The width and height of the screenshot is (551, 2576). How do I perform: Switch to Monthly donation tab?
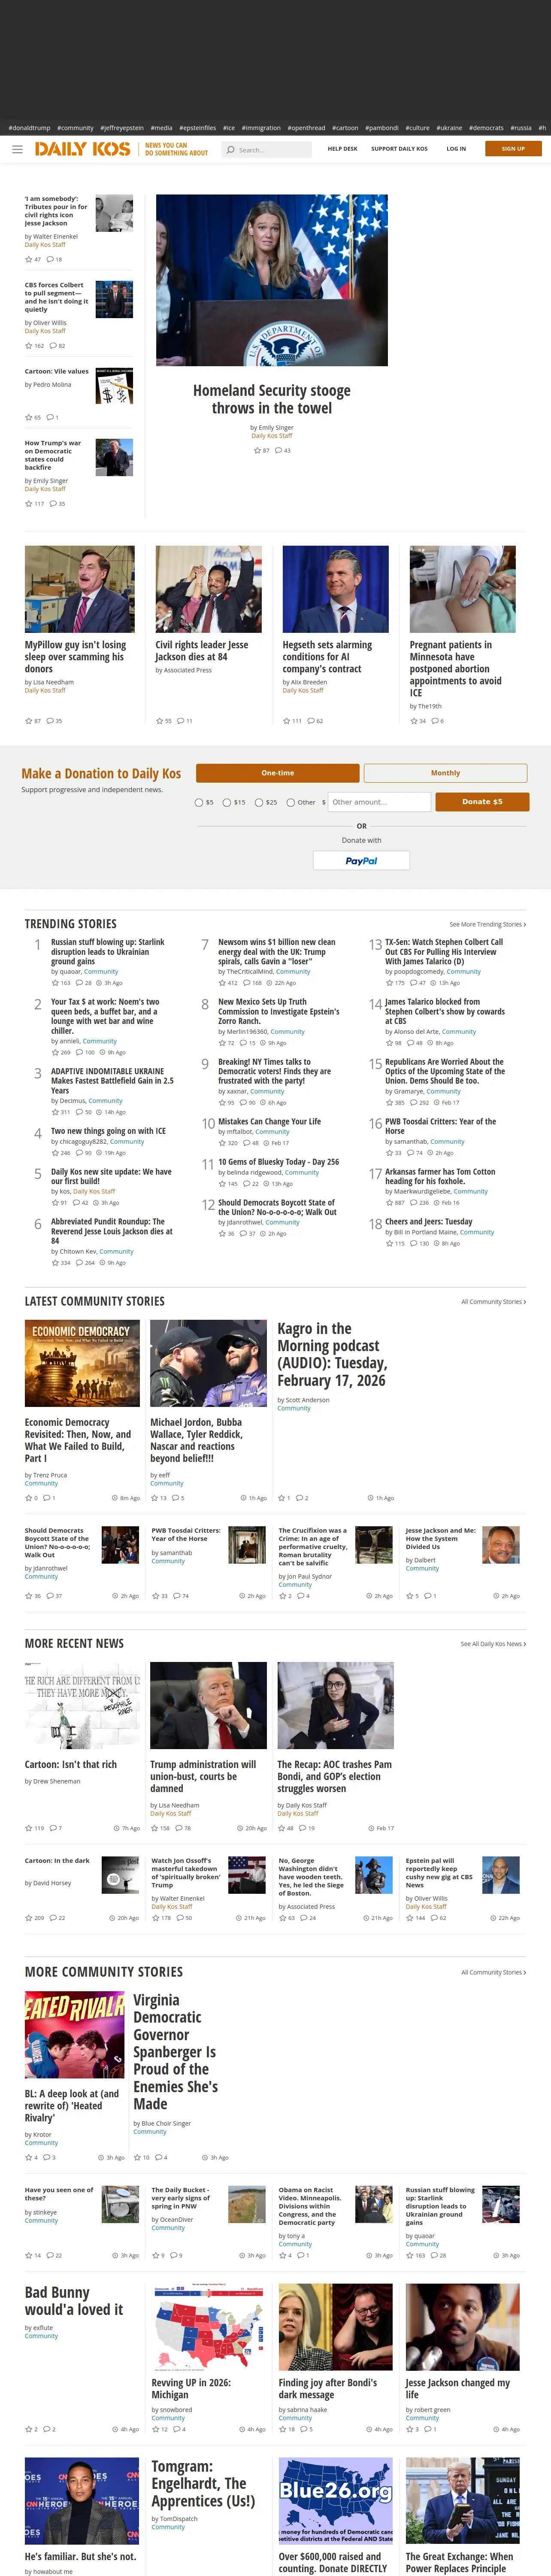pyautogui.click(x=445, y=773)
